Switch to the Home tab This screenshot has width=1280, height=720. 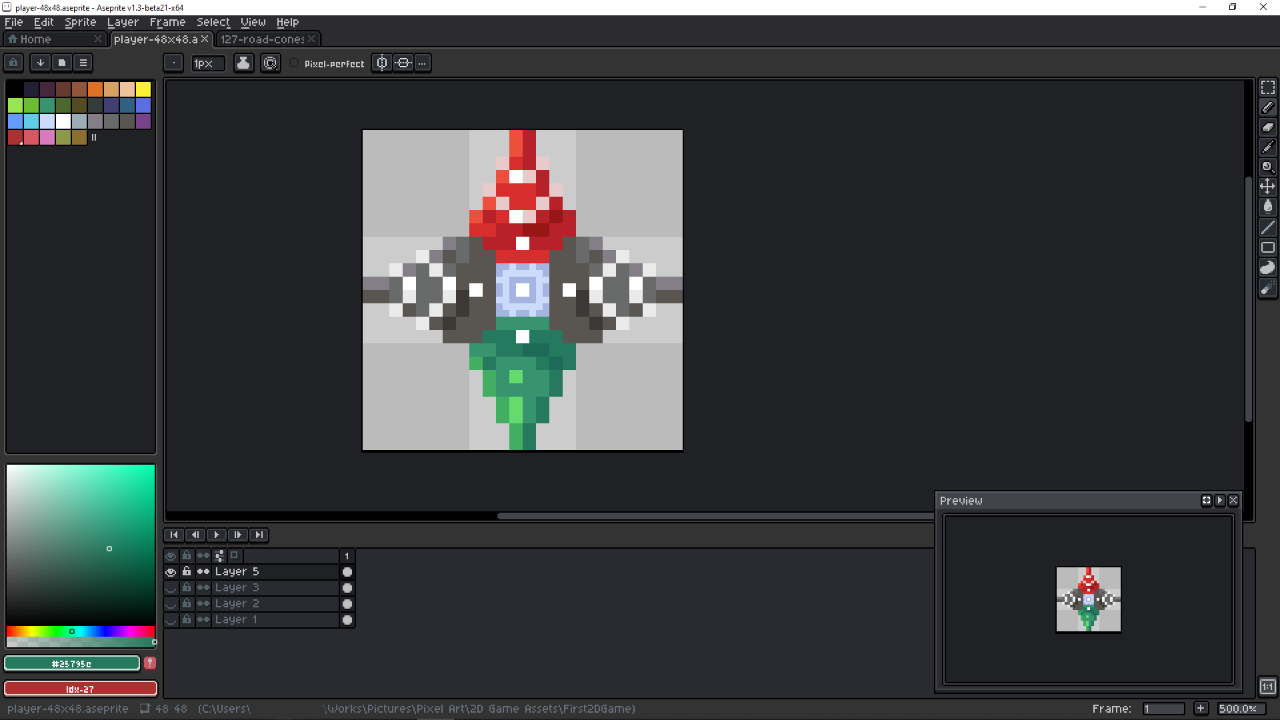[36, 39]
